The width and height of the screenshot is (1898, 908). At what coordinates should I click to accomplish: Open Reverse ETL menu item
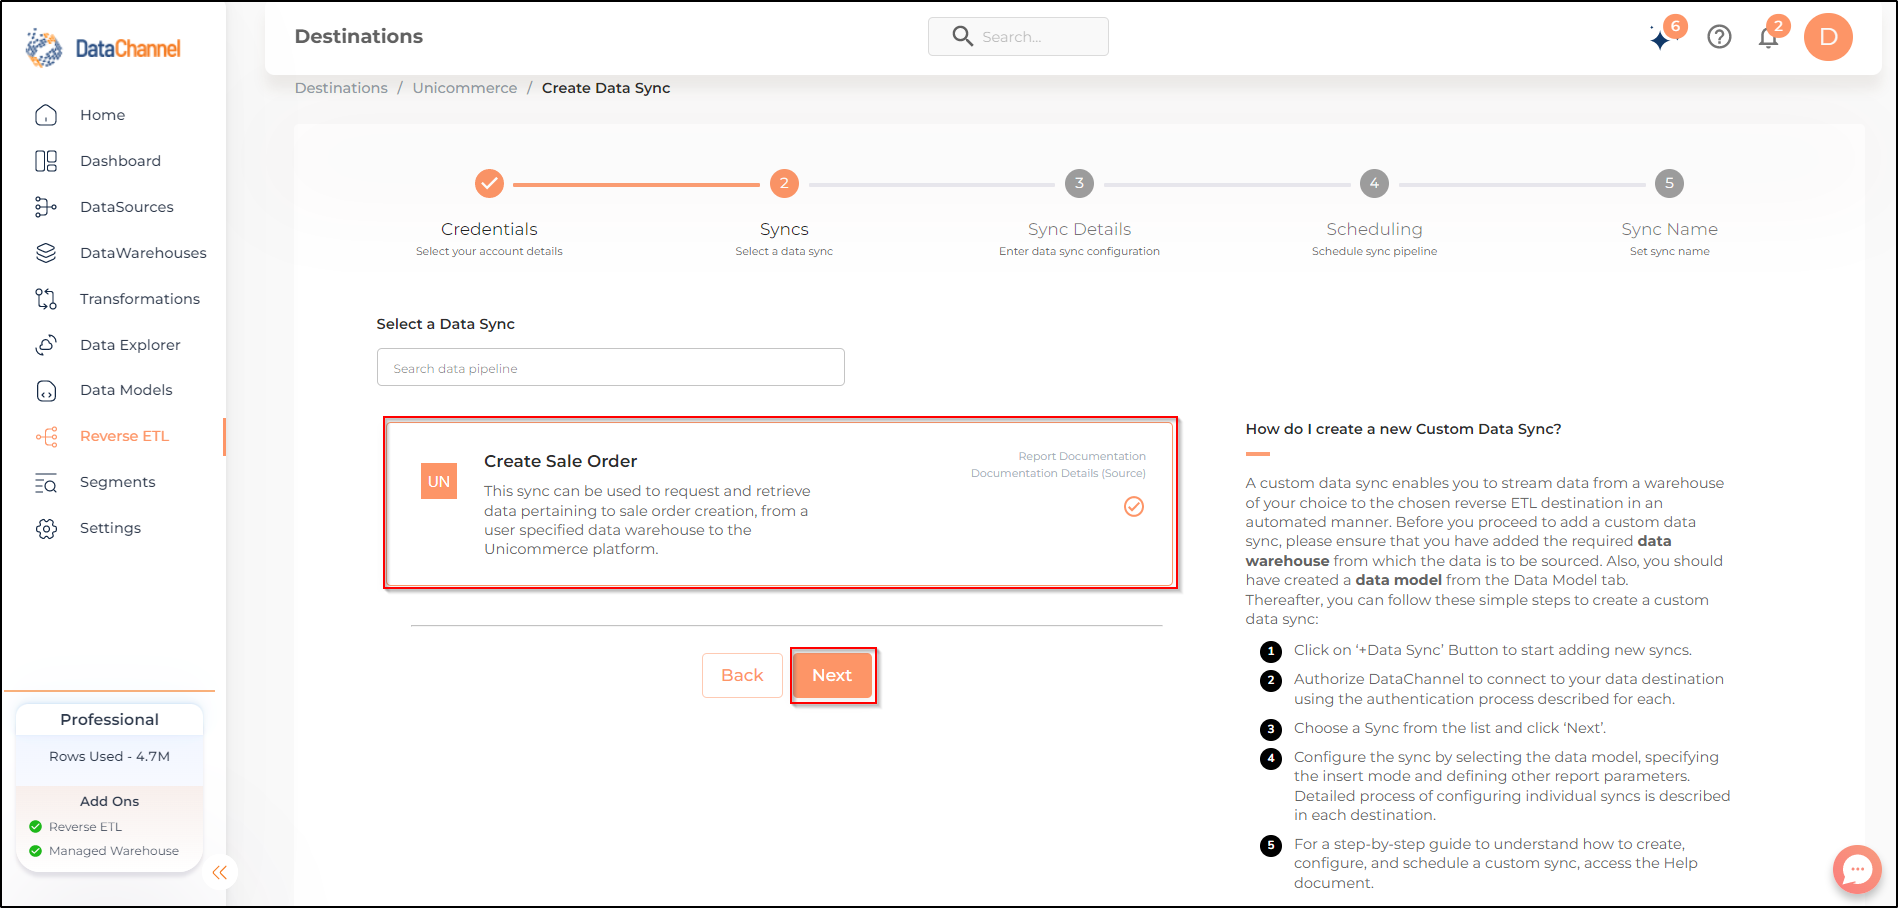125,436
